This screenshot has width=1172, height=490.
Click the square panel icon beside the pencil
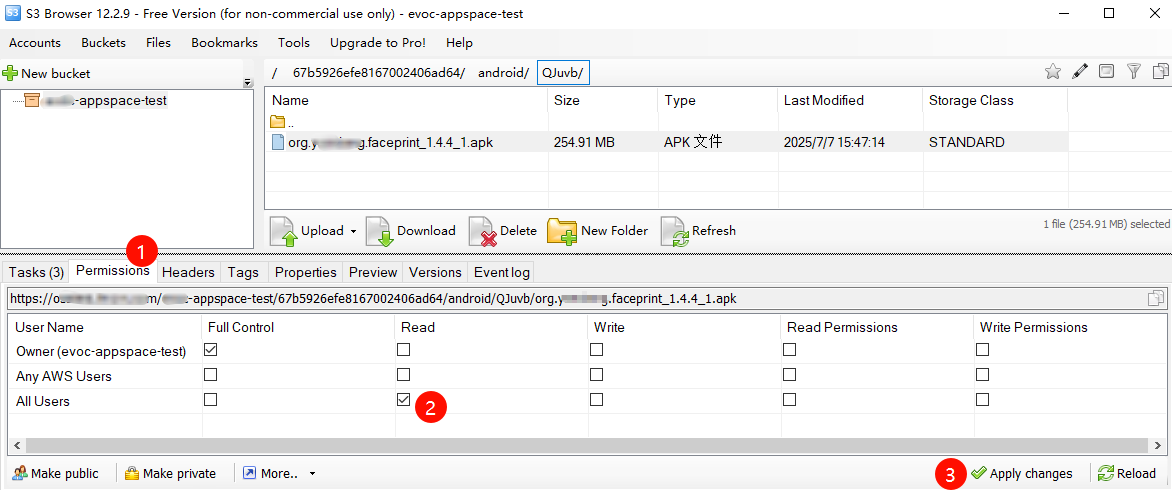(x=1106, y=72)
